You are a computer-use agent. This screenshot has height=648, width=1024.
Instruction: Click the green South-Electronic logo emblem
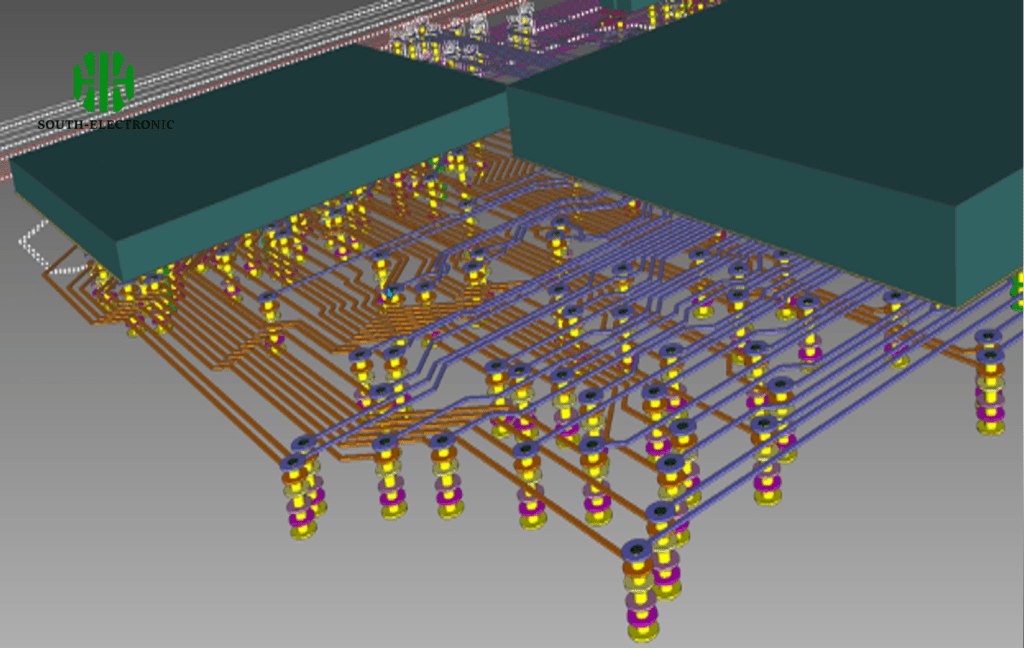pos(104,82)
